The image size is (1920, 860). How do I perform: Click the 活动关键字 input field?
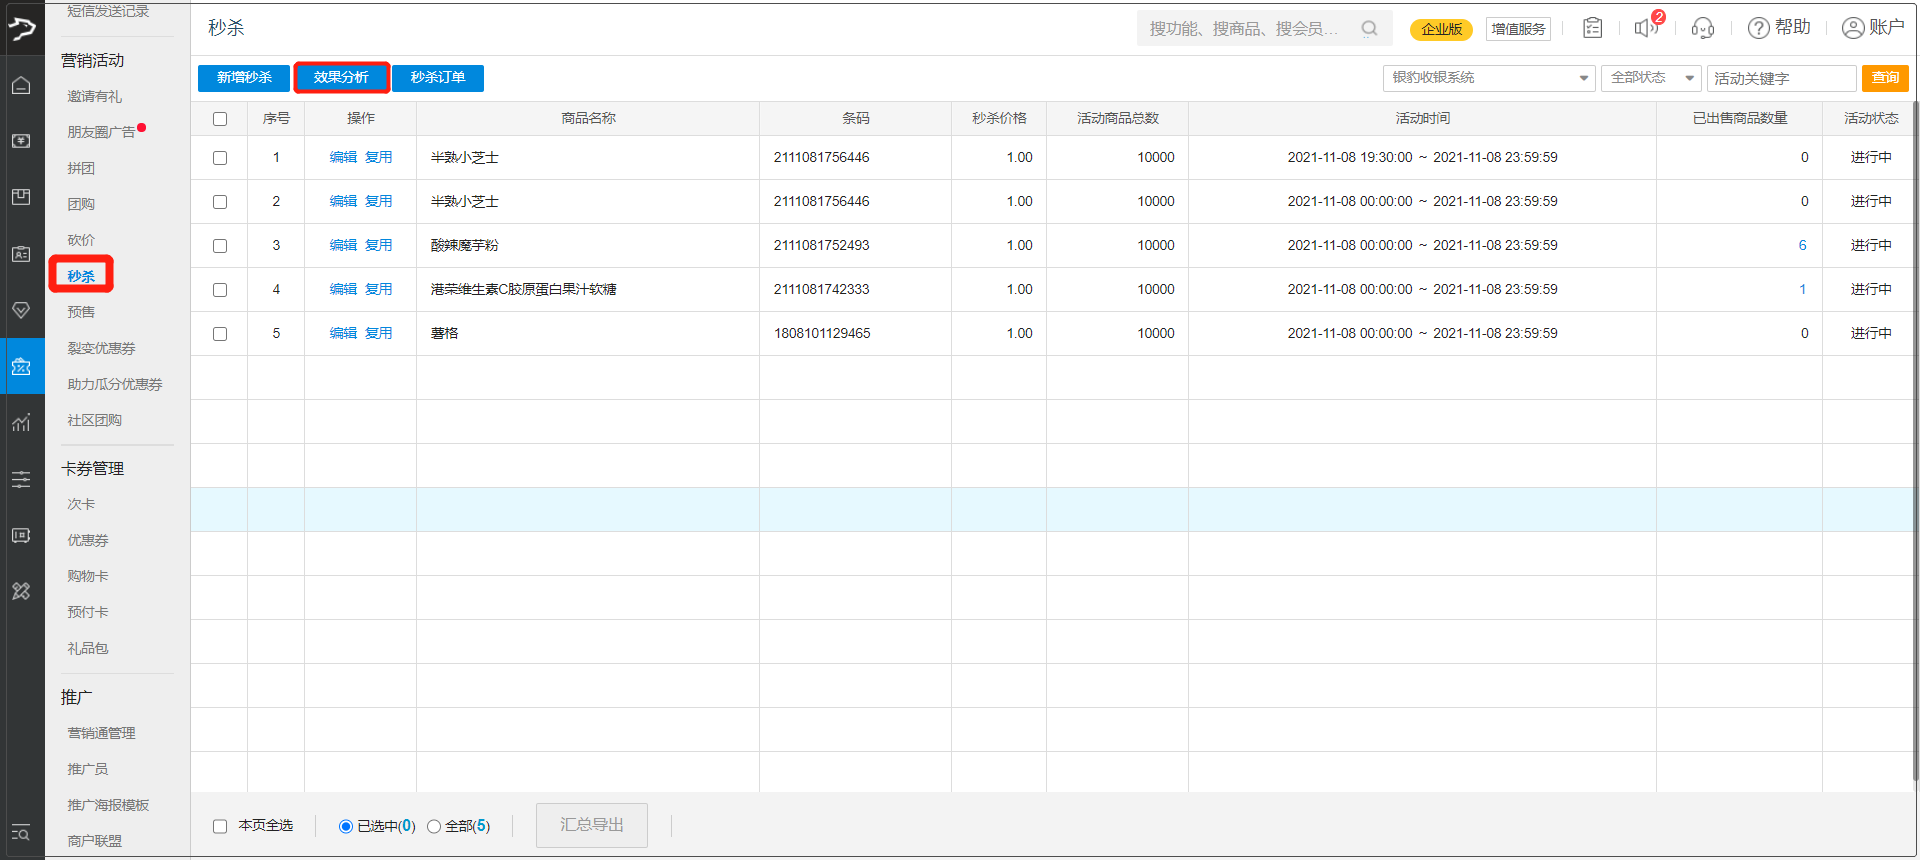[1781, 78]
